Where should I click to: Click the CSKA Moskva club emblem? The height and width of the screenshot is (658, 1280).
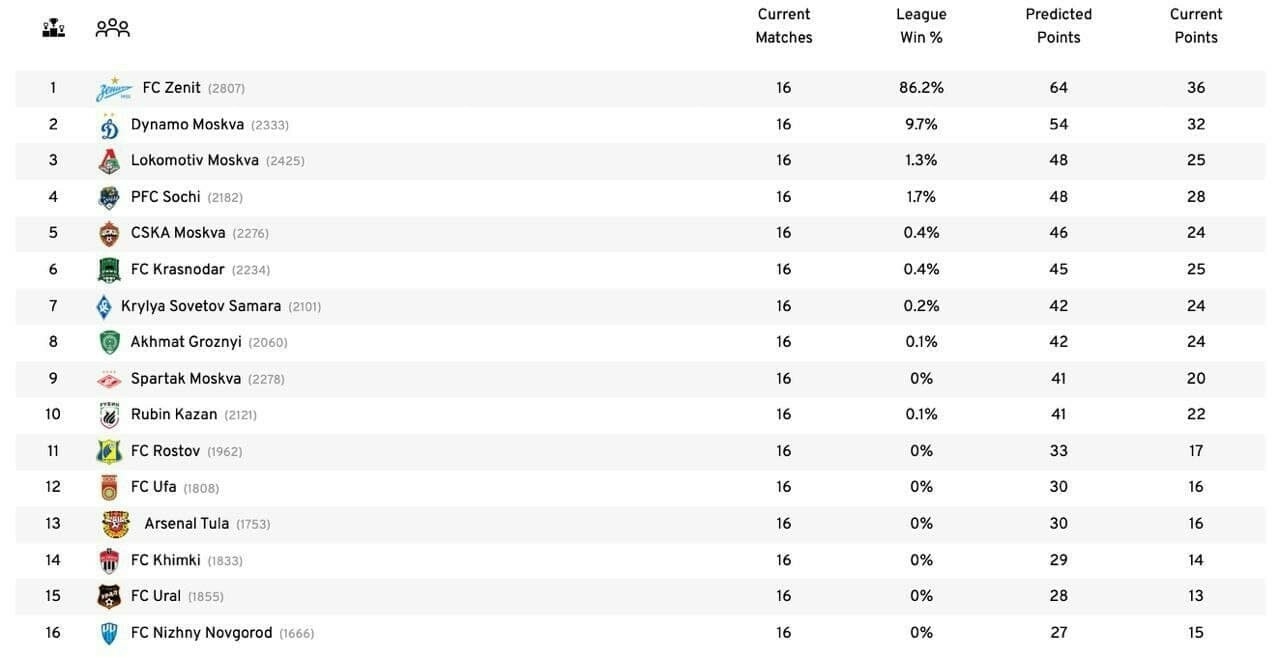click(109, 234)
